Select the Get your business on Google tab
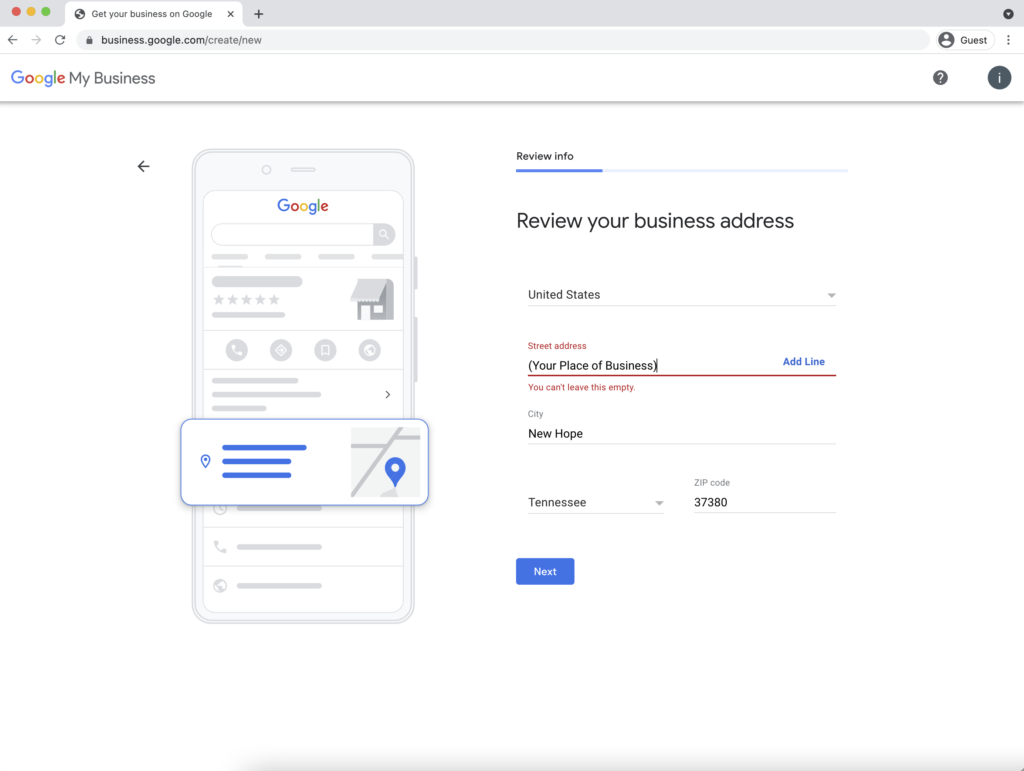1024x771 pixels. (x=152, y=14)
